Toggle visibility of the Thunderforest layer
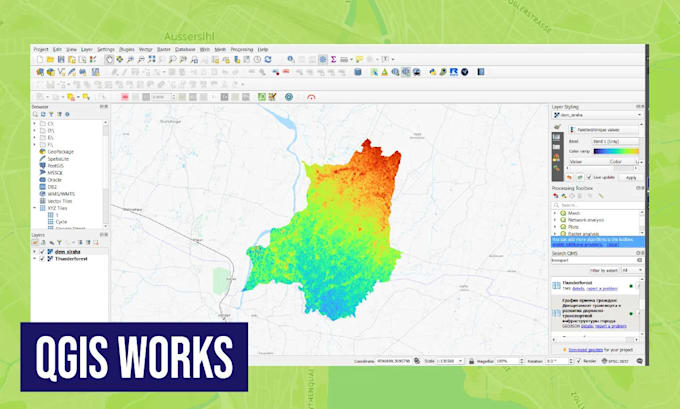The width and height of the screenshot is (680, 409). coord(42,258)
